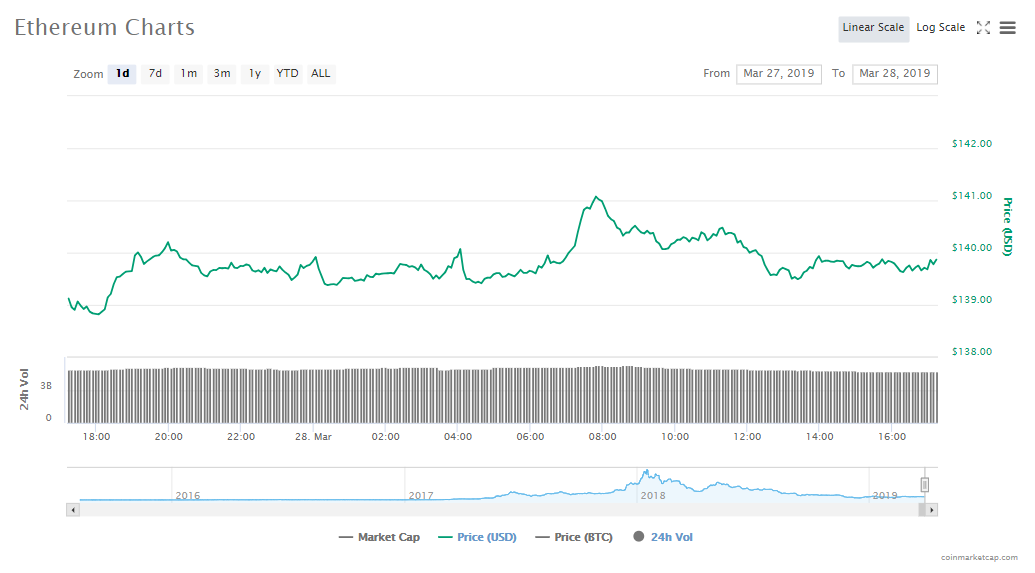Select the 7d zoom range
The image size is (1035, 573).
pyautogui.click(x=155, y=73)
